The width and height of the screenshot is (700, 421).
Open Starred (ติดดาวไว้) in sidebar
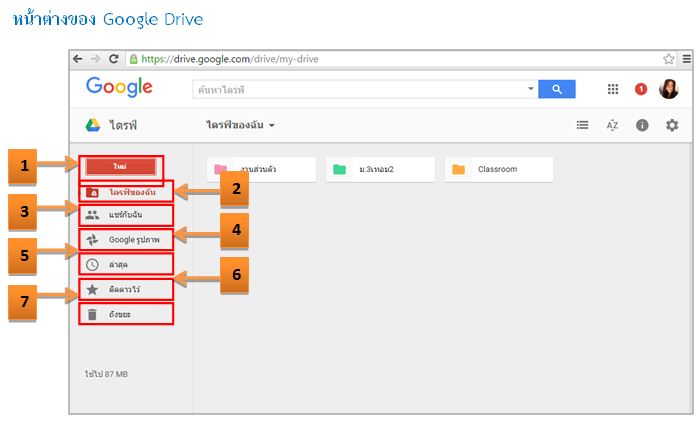point(126,290)
